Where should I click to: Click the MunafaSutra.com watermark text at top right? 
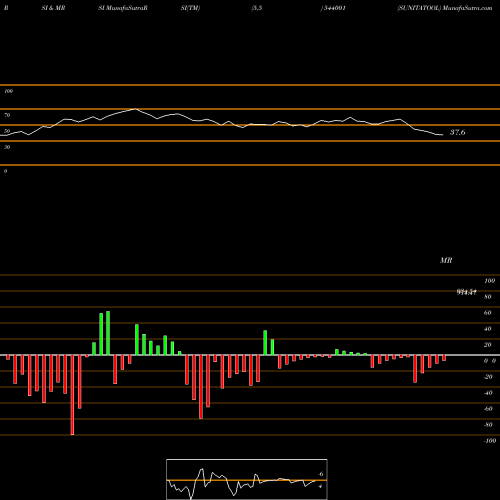tap(468, 8)
